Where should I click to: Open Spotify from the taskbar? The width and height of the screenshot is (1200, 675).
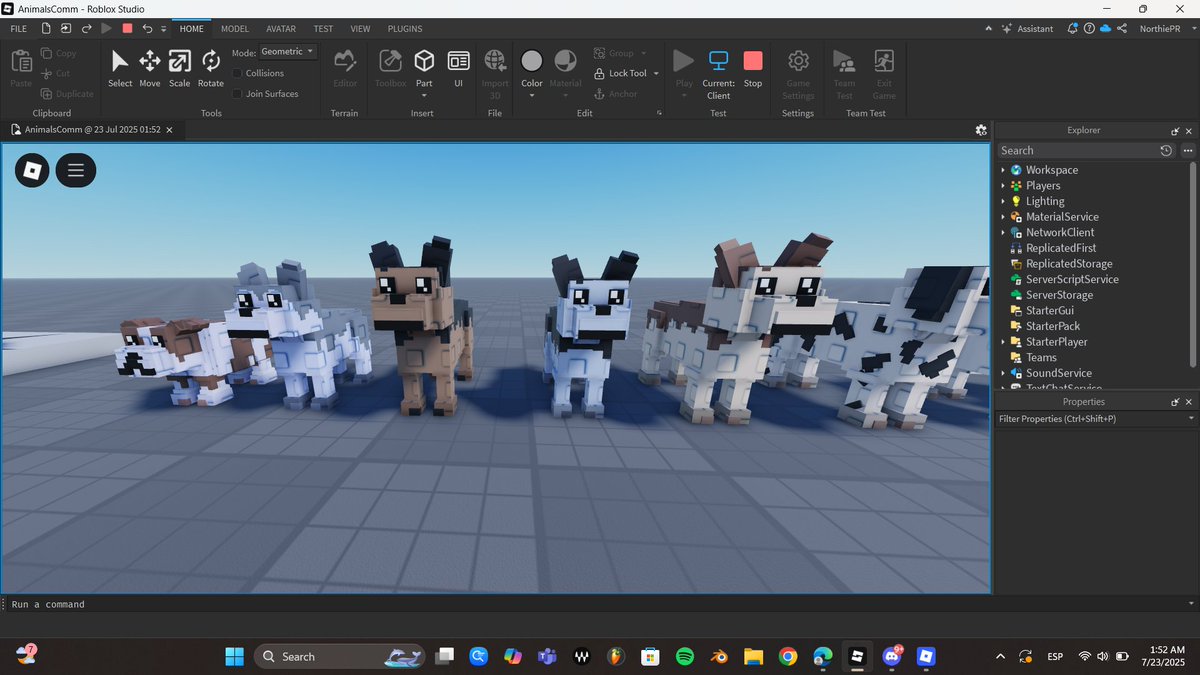(685, 656)
